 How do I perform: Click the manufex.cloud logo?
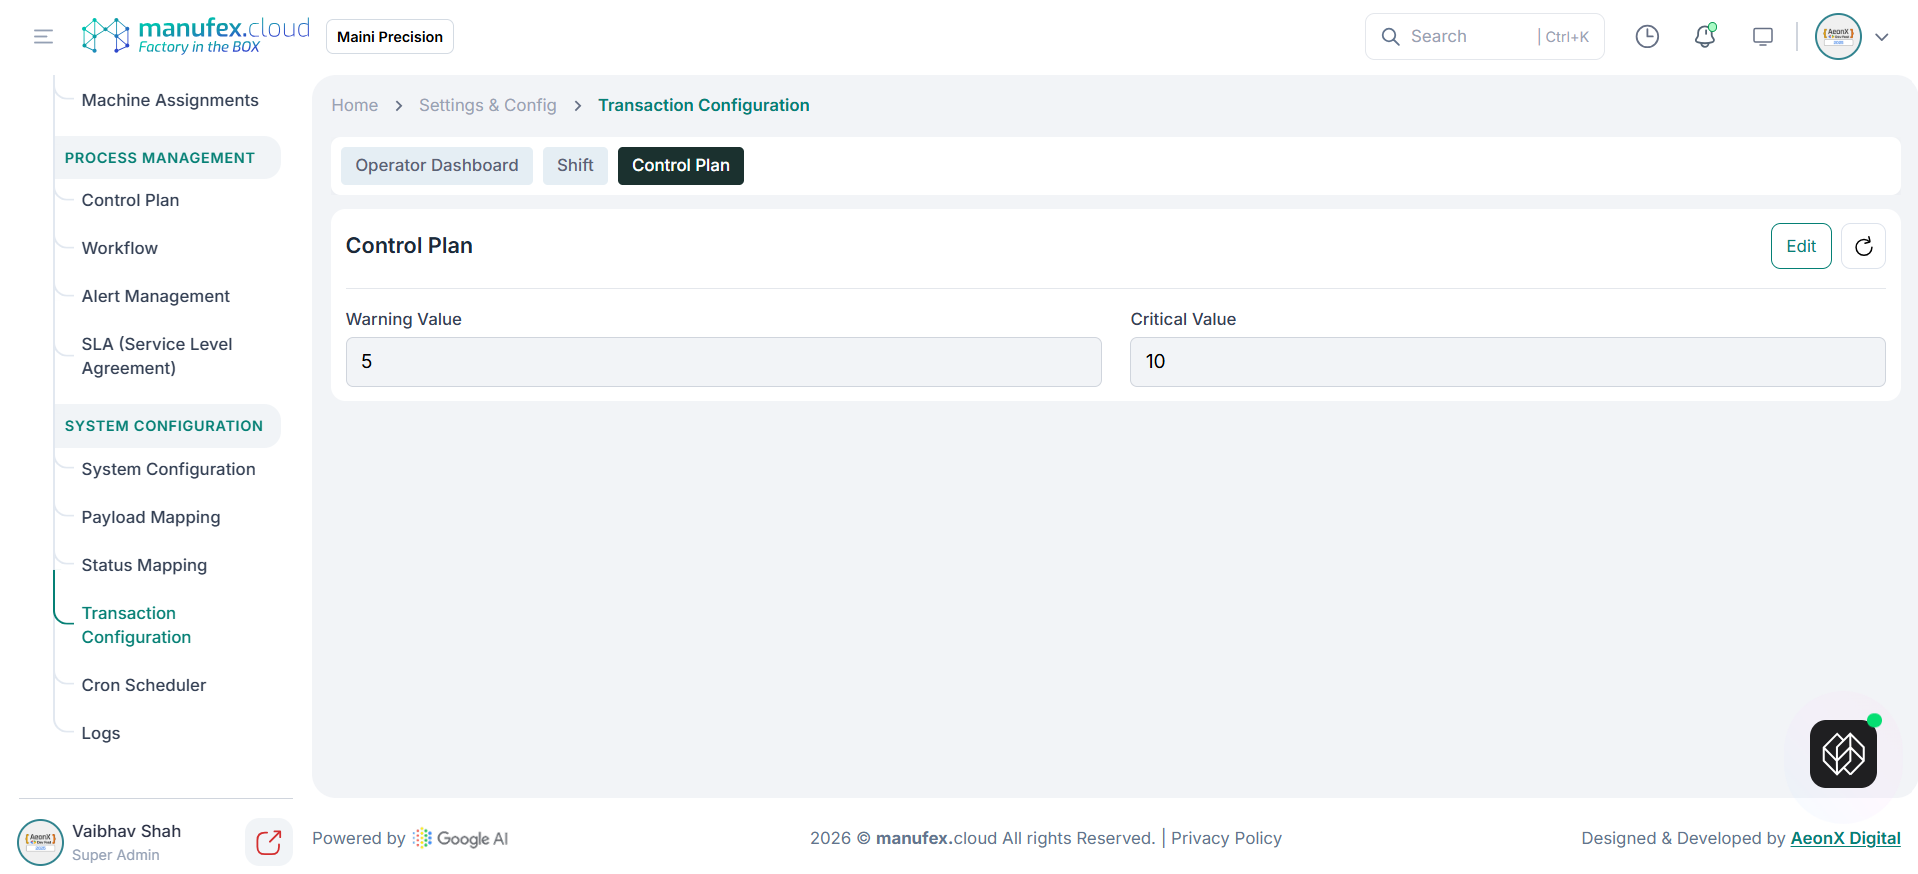(x=196, y=36)
